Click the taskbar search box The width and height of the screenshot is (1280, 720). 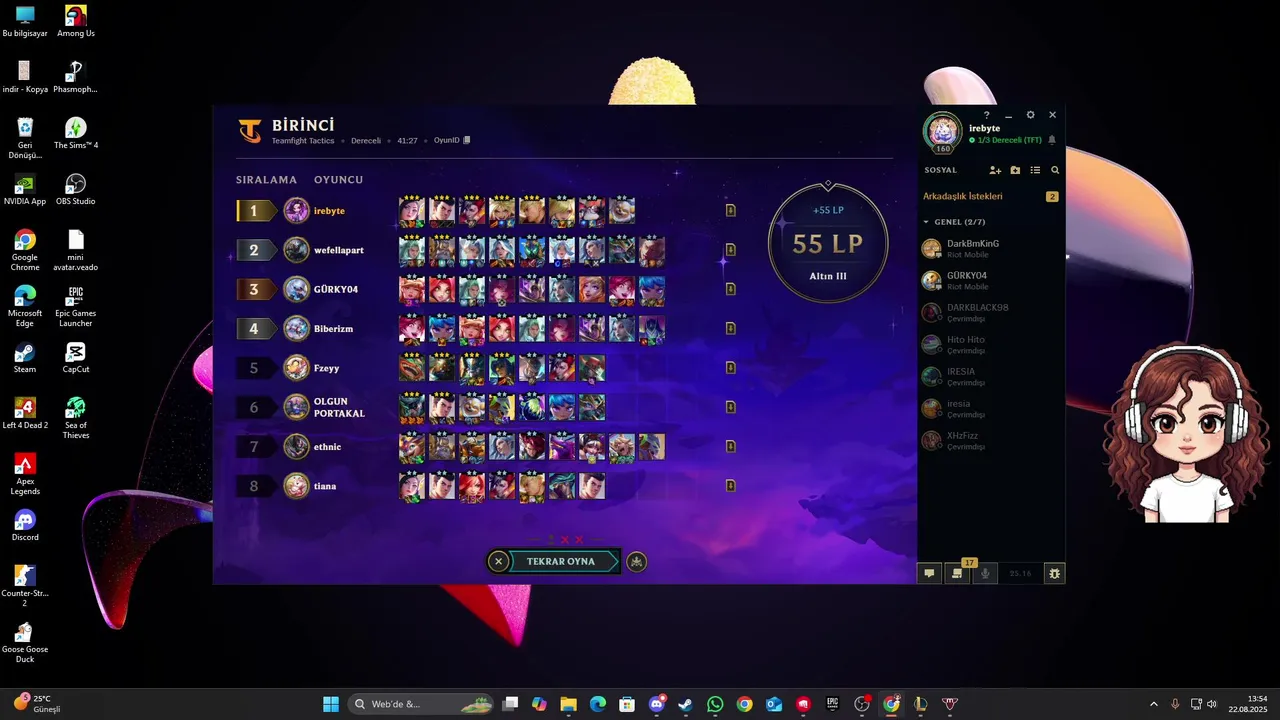tap(422, 704)
